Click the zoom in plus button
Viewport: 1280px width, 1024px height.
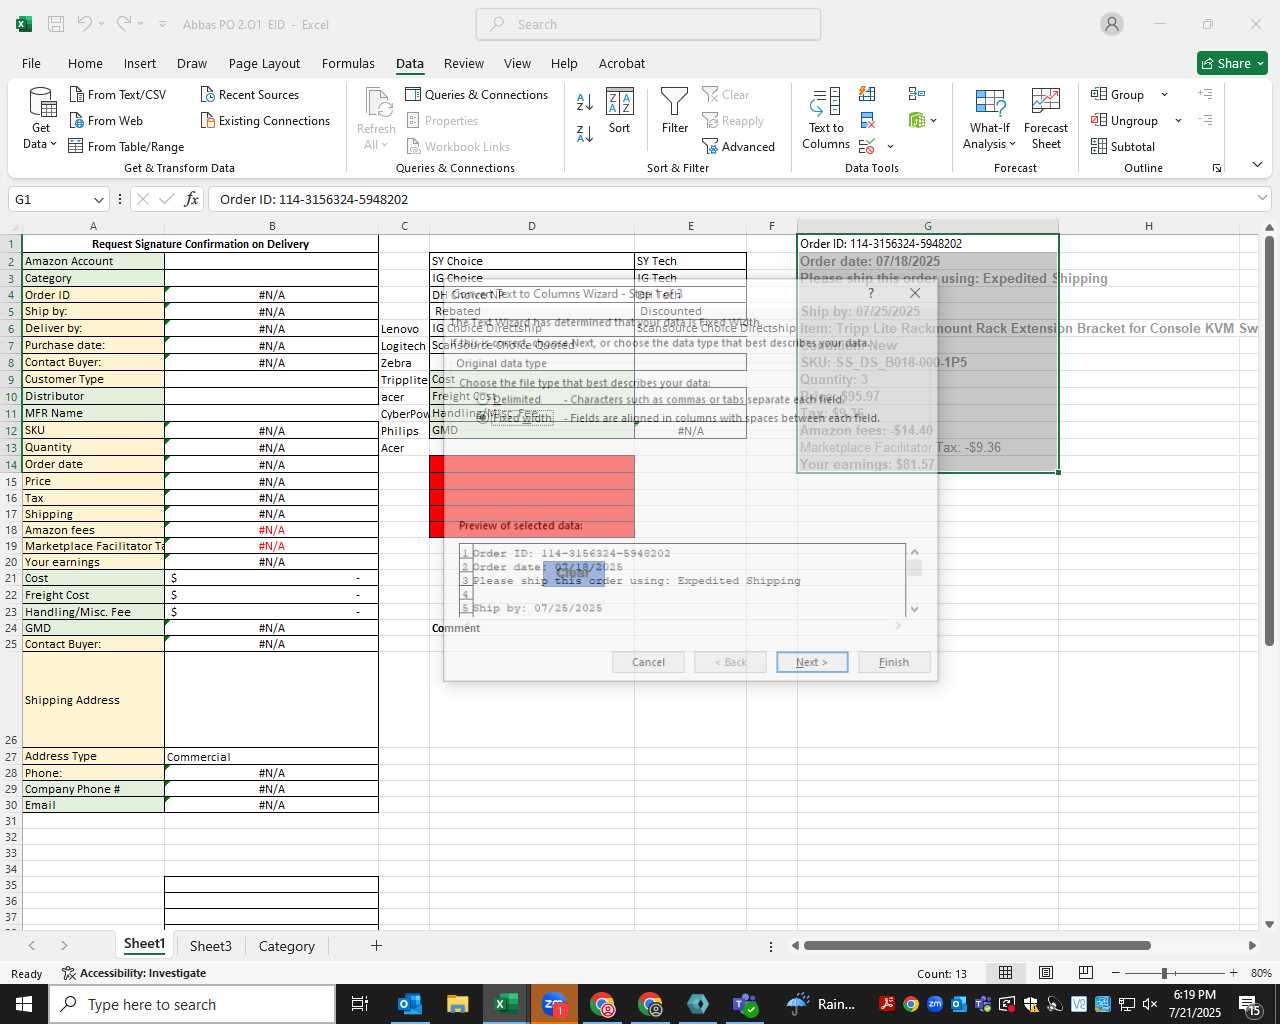pyautogui.click(x=1233, y=973)
